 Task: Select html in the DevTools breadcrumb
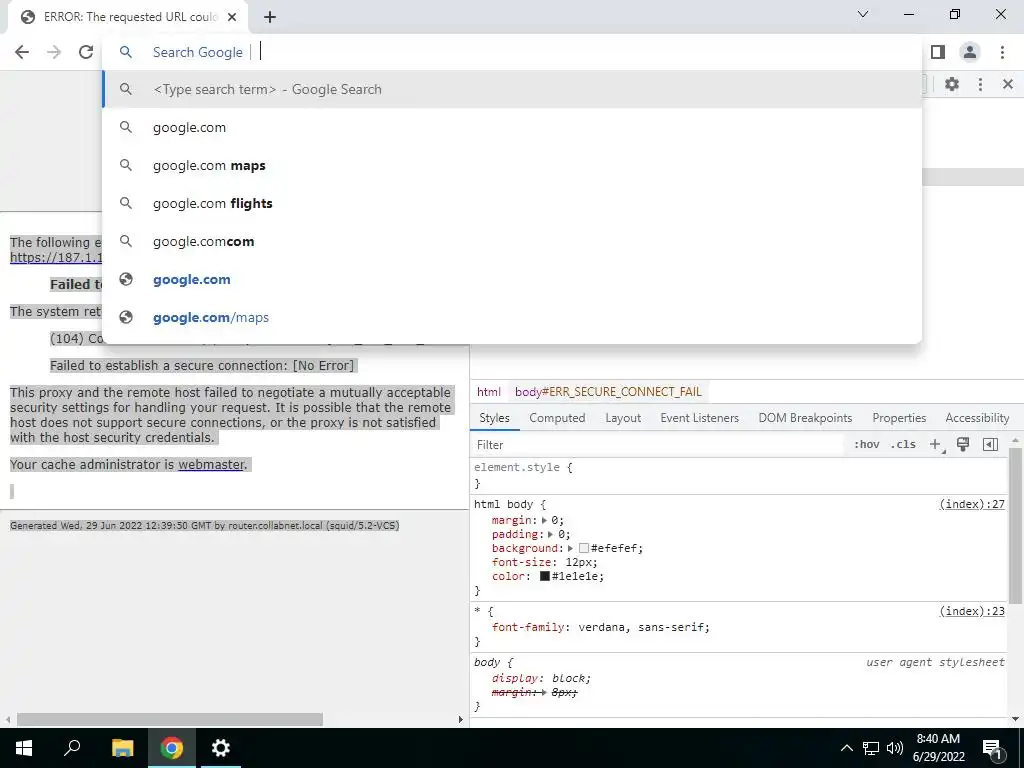tap(488, 392)
